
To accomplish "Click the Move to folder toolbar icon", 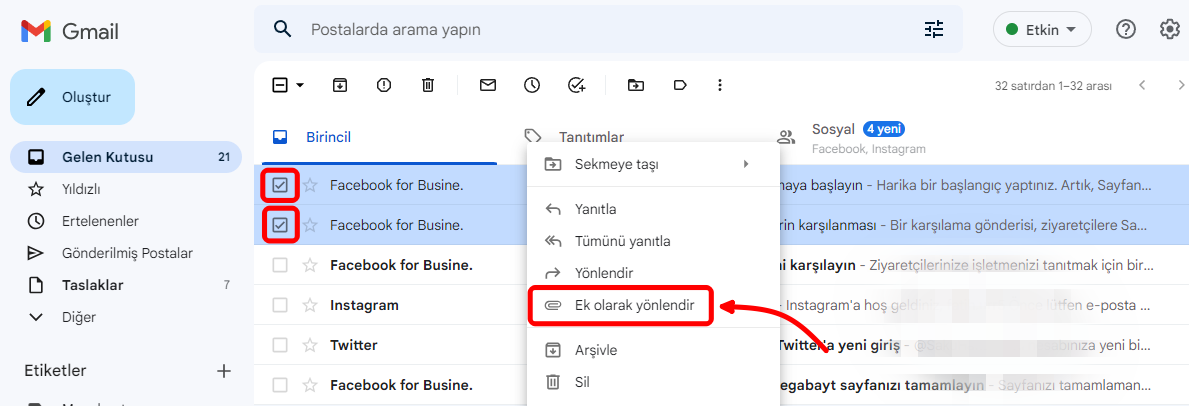I will (x=635, y=85).
